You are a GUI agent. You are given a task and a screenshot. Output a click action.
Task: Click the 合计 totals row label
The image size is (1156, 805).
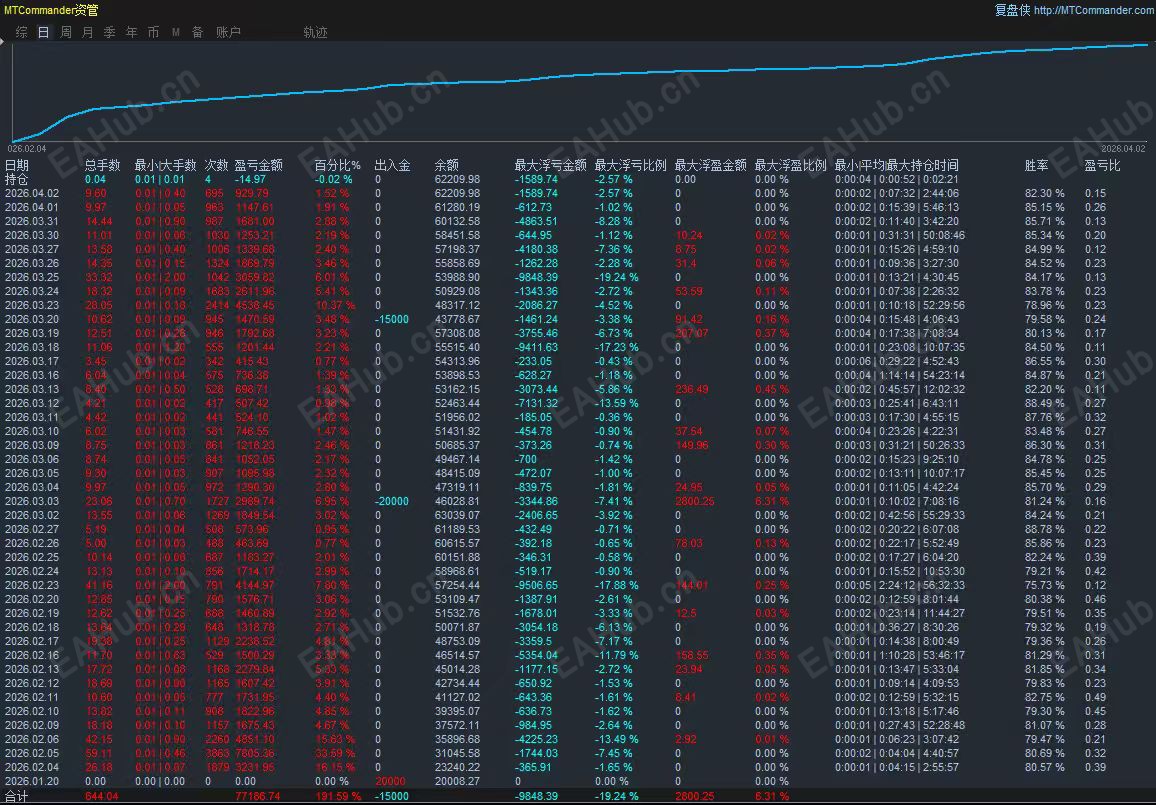(x=17, y=796)
